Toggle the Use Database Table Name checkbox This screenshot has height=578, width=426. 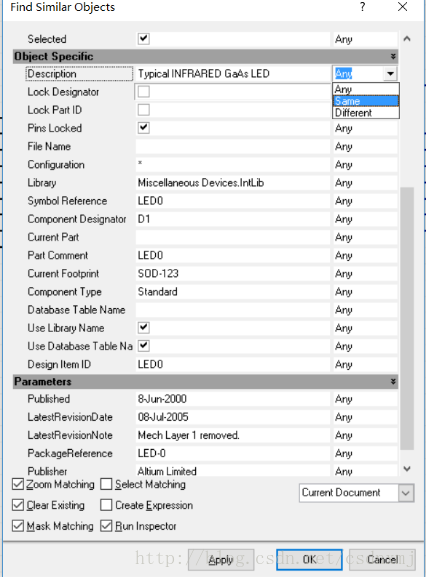click(144, 346)
